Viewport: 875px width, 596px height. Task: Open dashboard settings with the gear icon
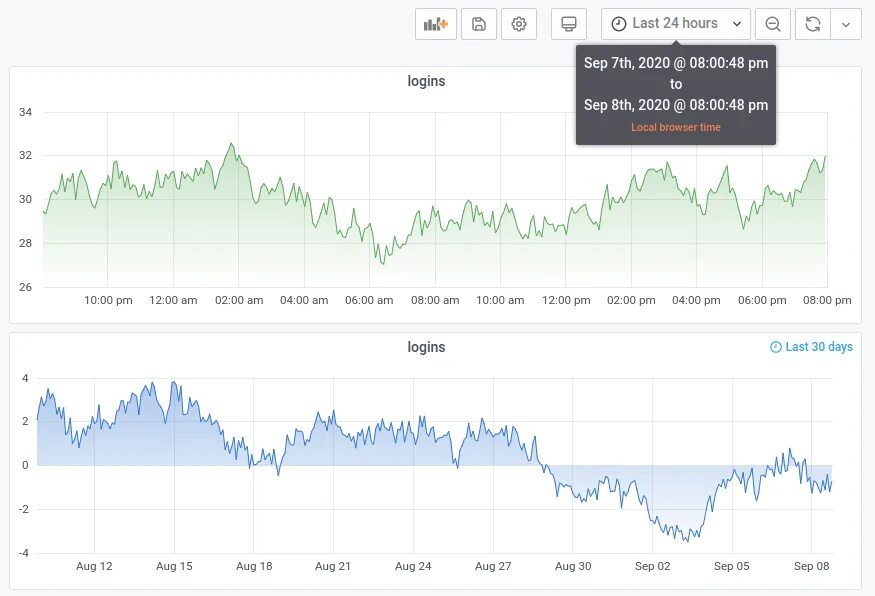pos(518,23)
